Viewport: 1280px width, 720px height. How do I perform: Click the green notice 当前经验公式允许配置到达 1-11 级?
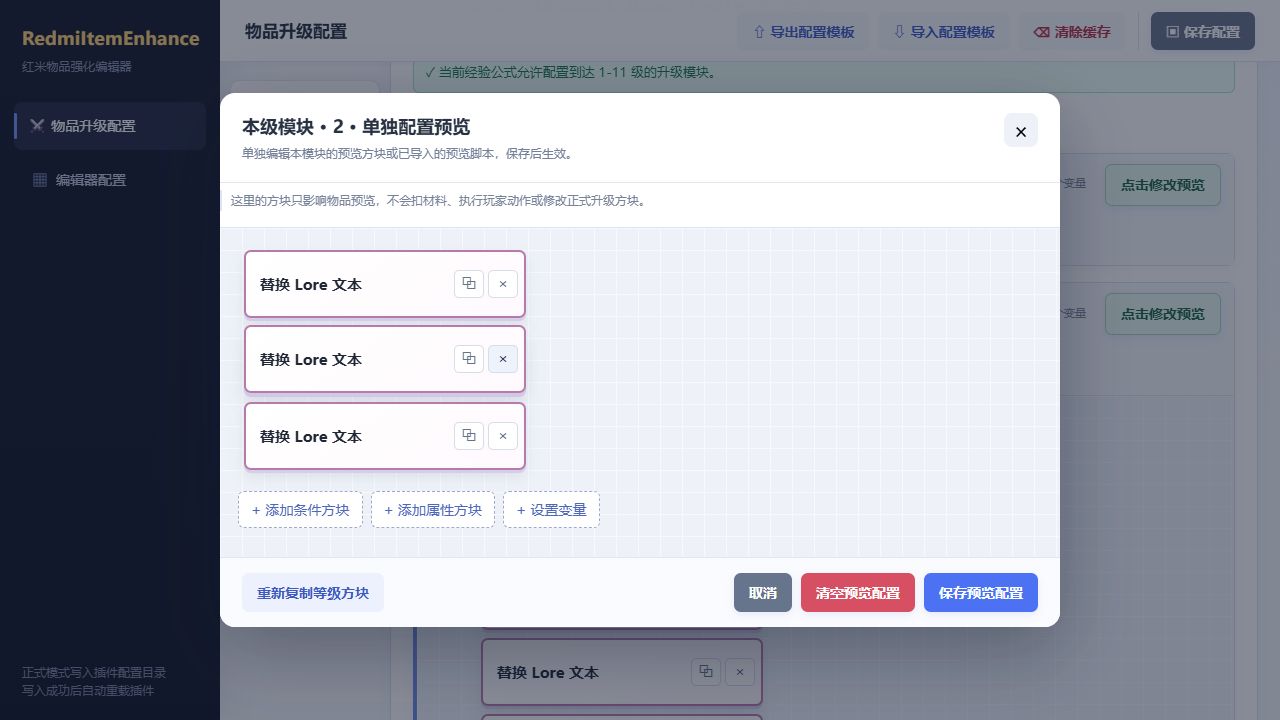[570, 73]
